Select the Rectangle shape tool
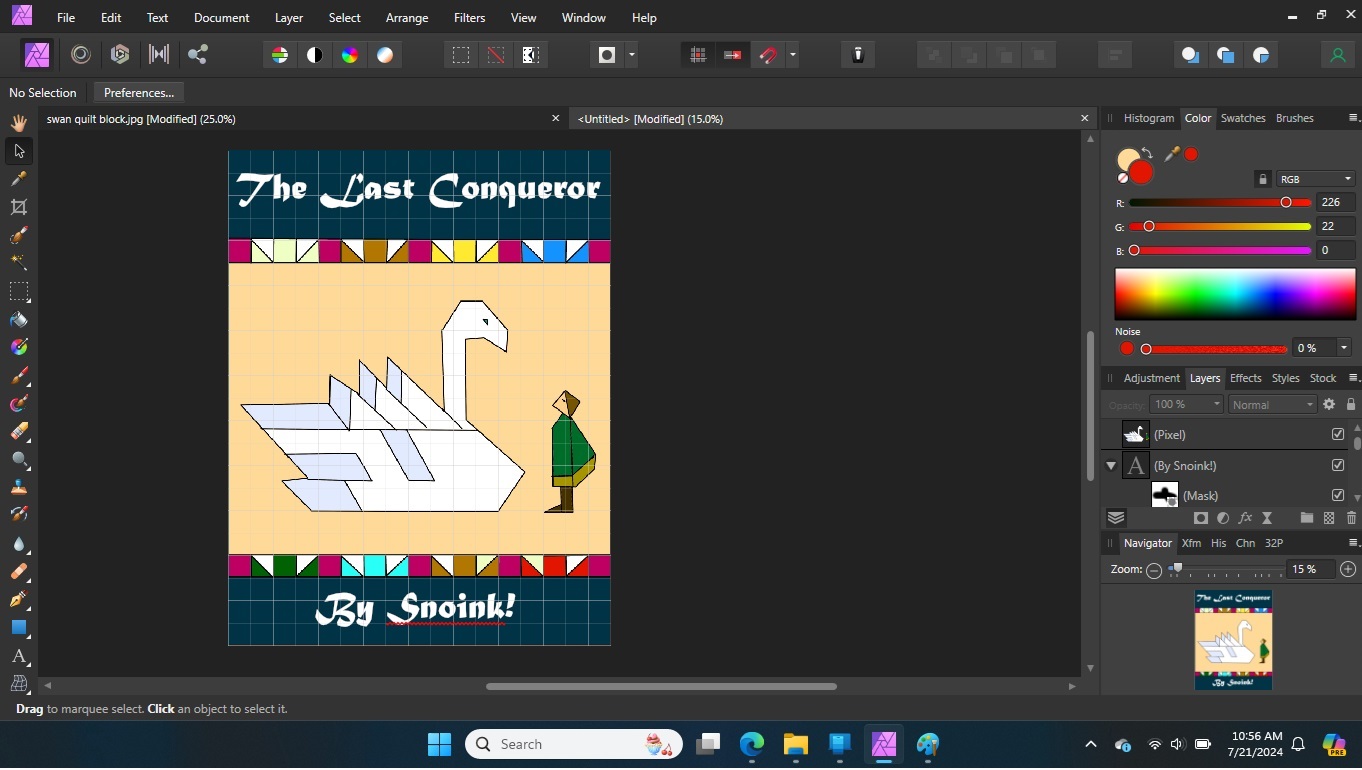This screenshot has width=1362, height=770. click(x=19, y=628)
